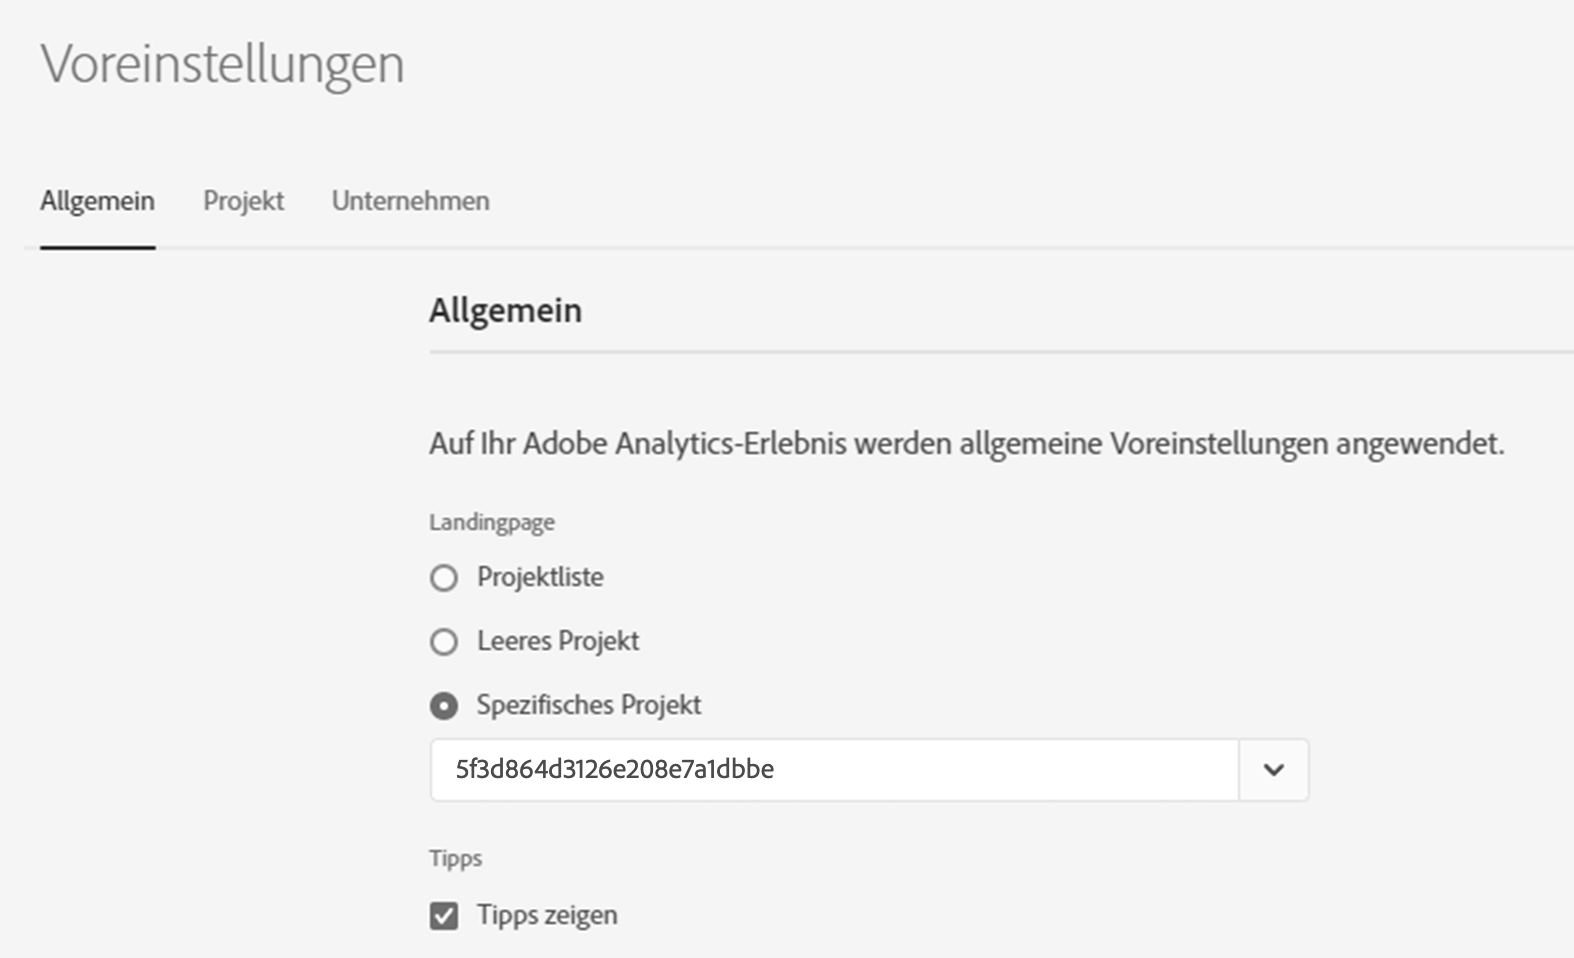Click the Voreinstellungen page title
The image size is (1574, 958).
(x=222, y=64)
